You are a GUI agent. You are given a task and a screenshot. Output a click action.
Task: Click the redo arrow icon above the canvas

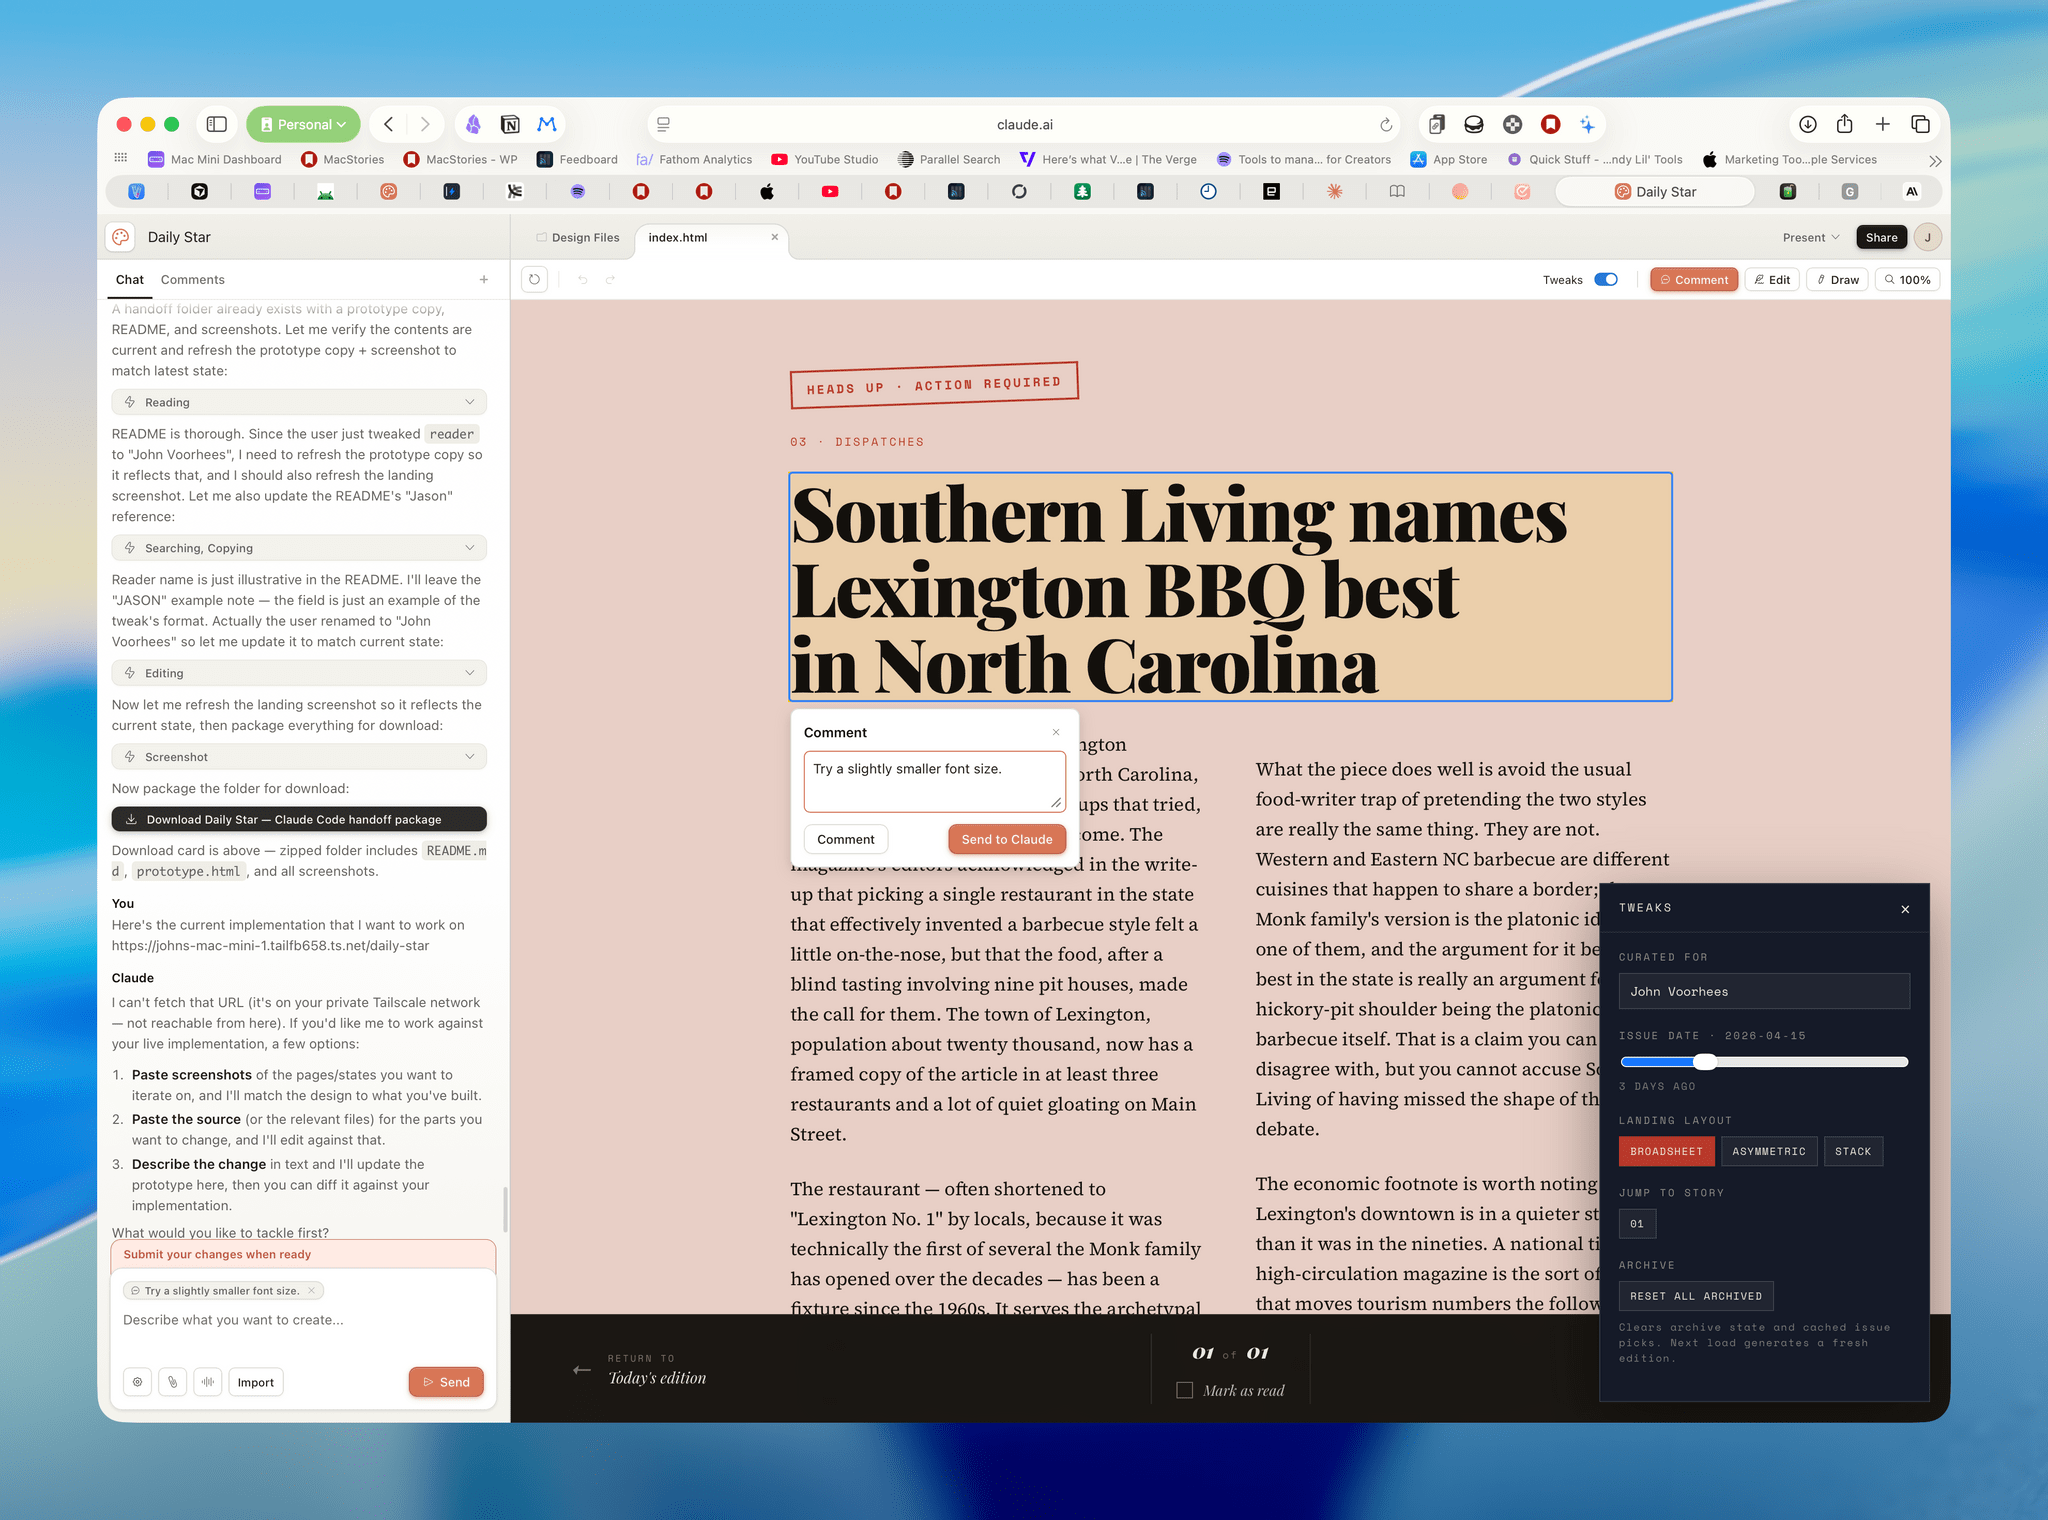click(x=610, y=280)
